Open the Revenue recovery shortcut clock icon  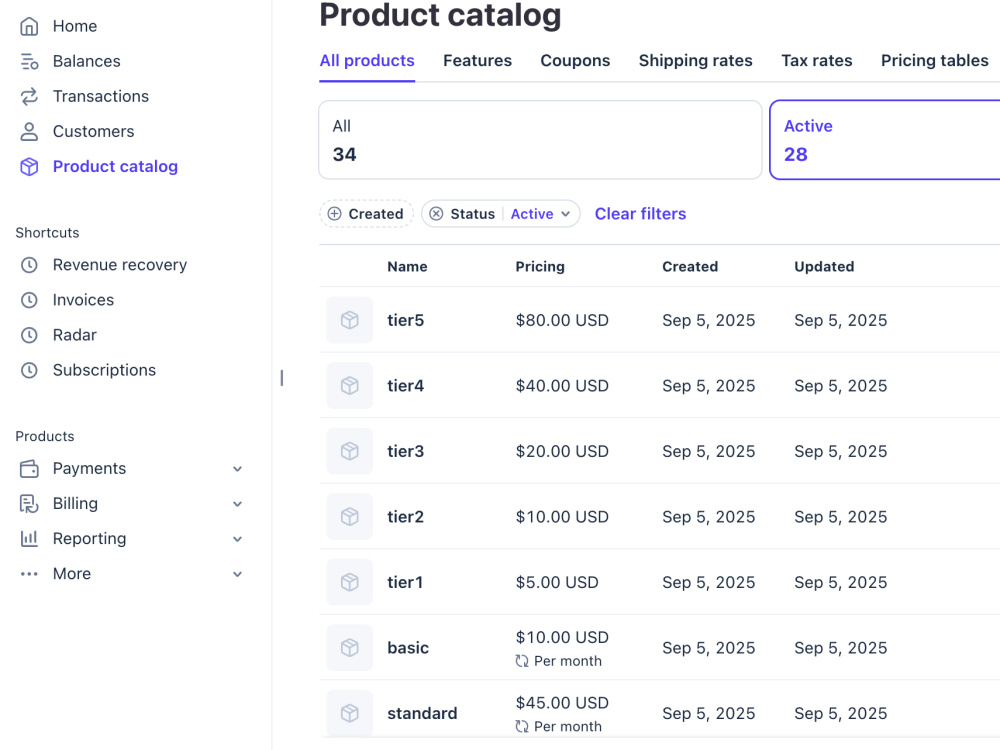[x=29, y=265]
